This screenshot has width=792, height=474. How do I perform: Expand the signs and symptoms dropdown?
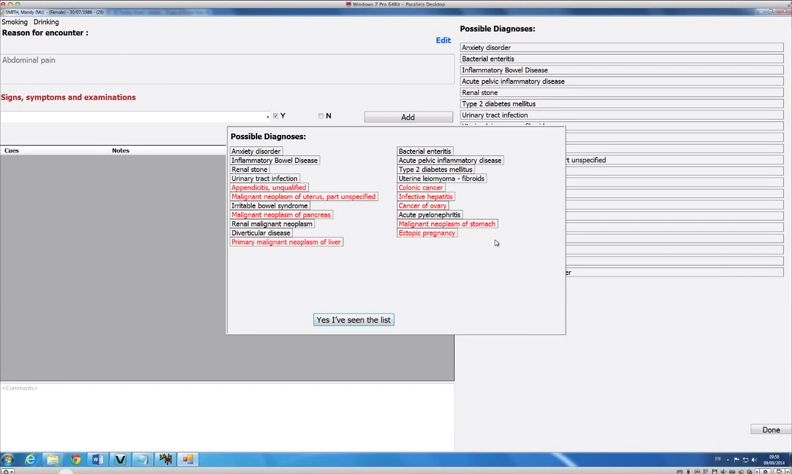point(267,117)
